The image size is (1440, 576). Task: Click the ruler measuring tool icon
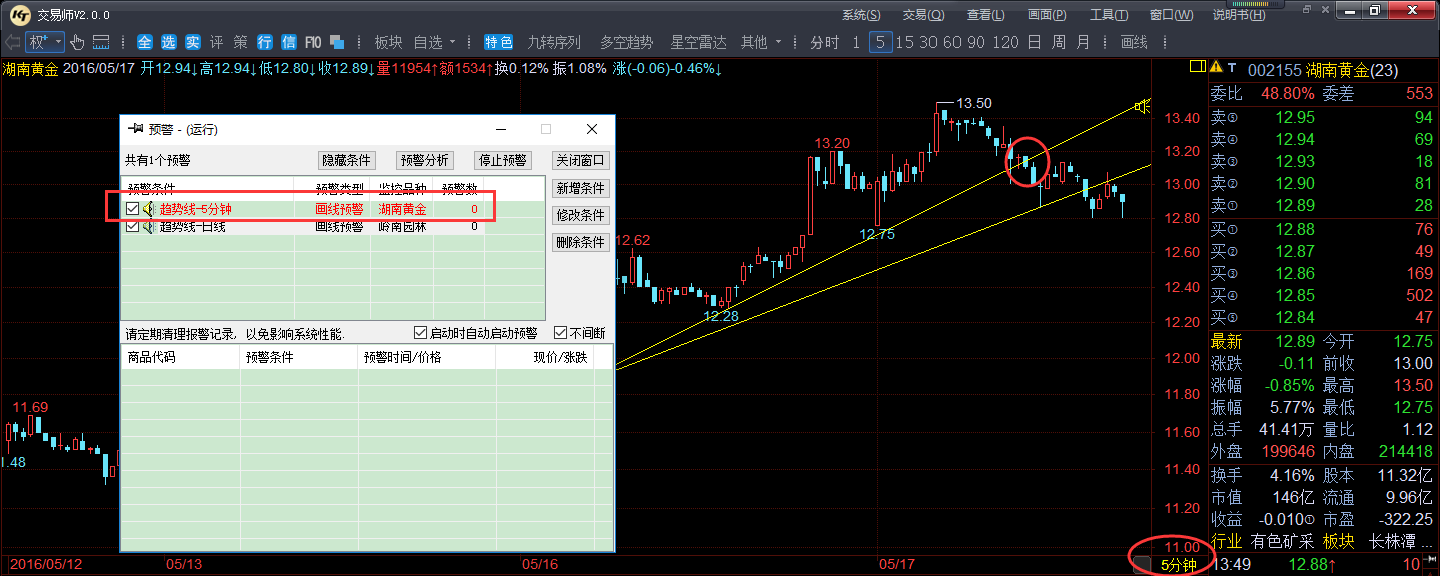[101, 42]
